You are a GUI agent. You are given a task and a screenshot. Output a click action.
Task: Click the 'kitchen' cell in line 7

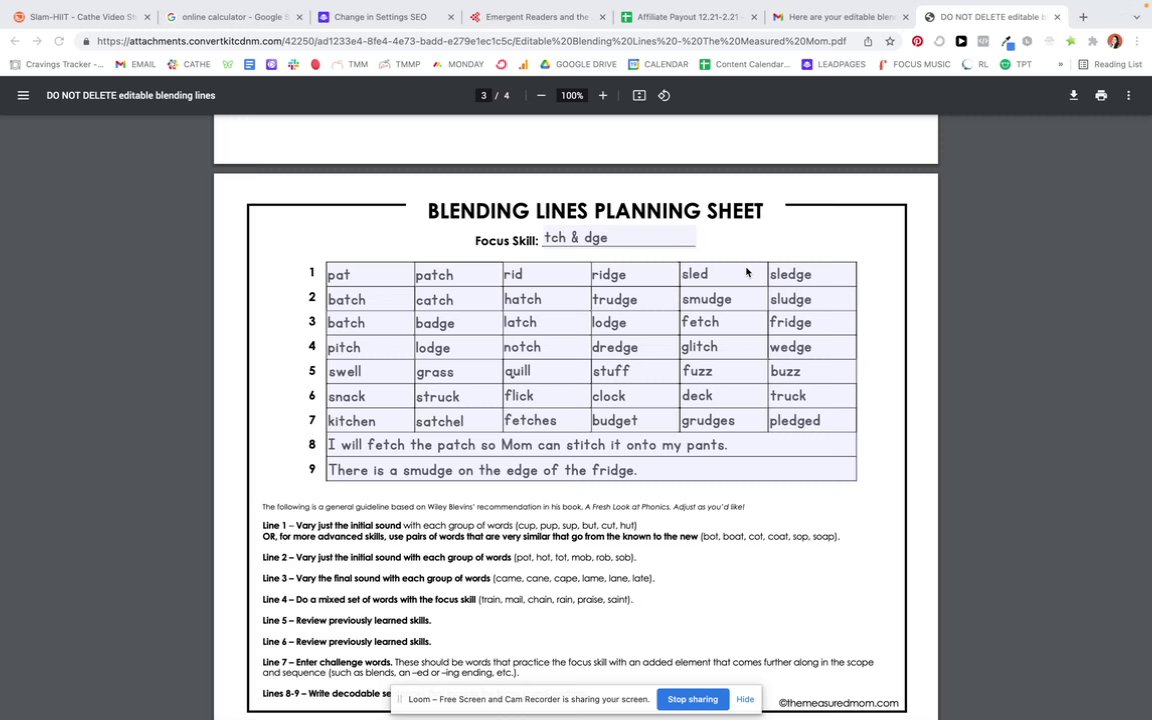coord(370,420)
